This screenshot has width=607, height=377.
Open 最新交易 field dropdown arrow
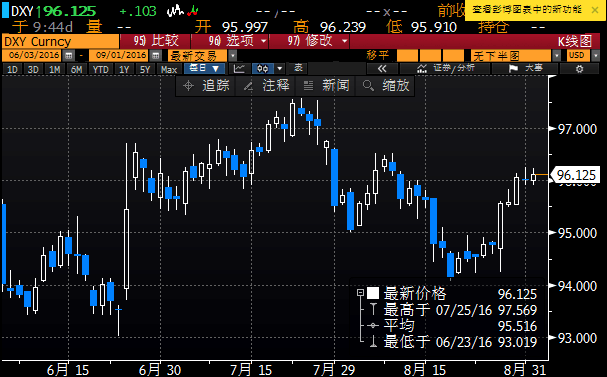(x=232, y=56)
